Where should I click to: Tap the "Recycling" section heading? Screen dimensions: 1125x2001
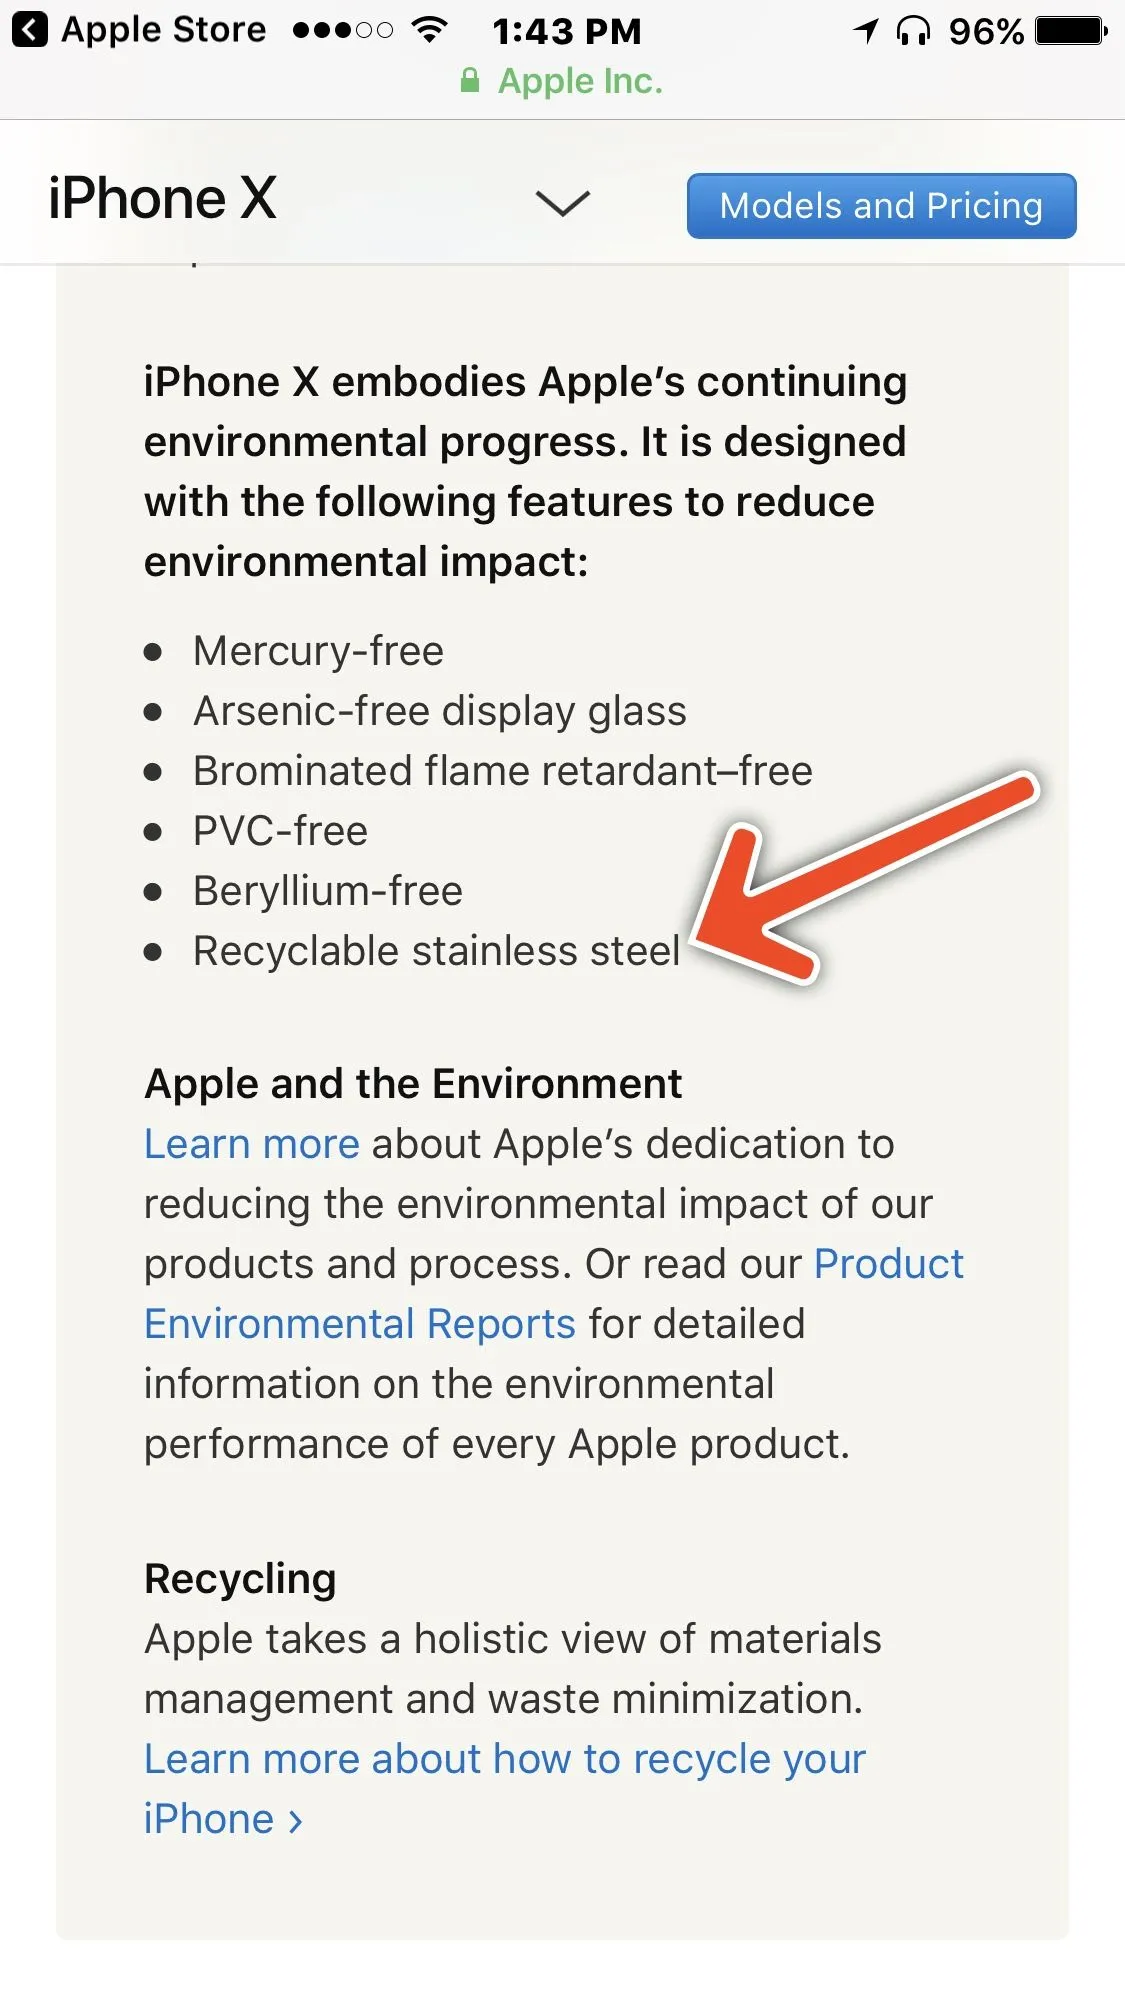[240, 1579]
